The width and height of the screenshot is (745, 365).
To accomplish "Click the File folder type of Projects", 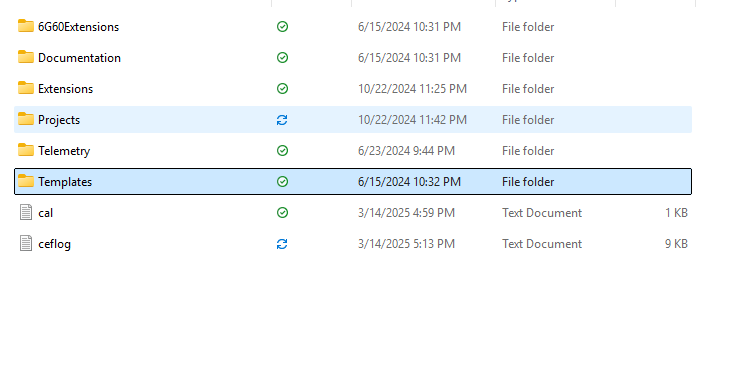I will pyautogui.click(x=528, y=120).
